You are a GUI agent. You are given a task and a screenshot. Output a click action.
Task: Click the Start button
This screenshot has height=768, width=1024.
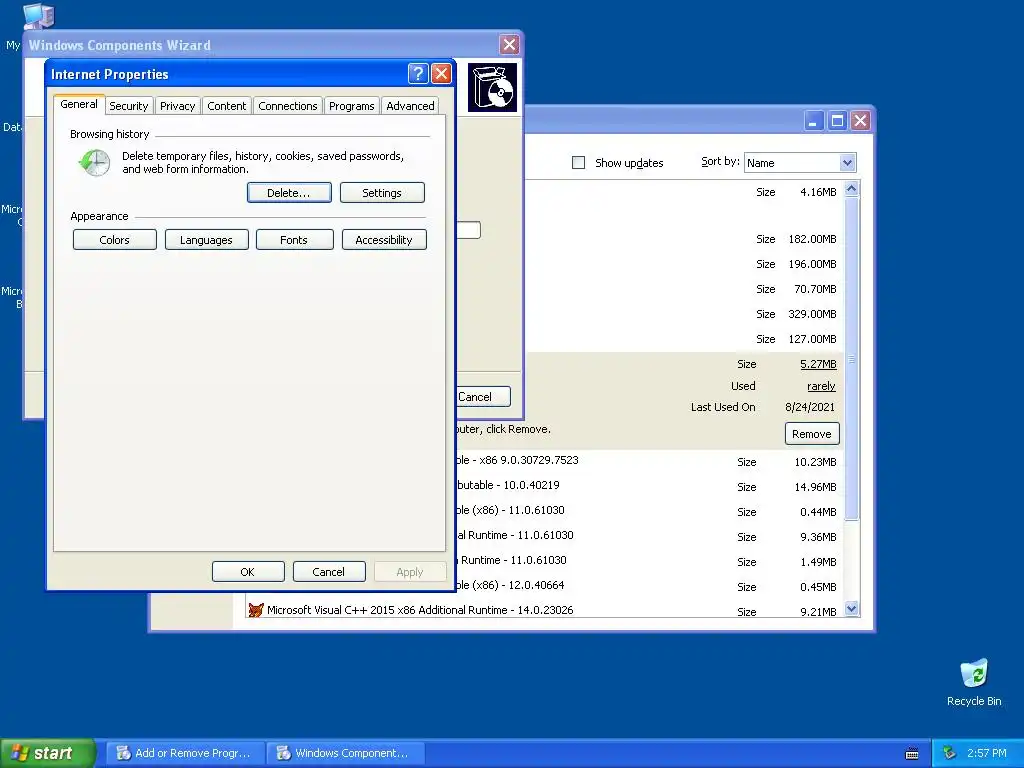(x=48, y=753)
